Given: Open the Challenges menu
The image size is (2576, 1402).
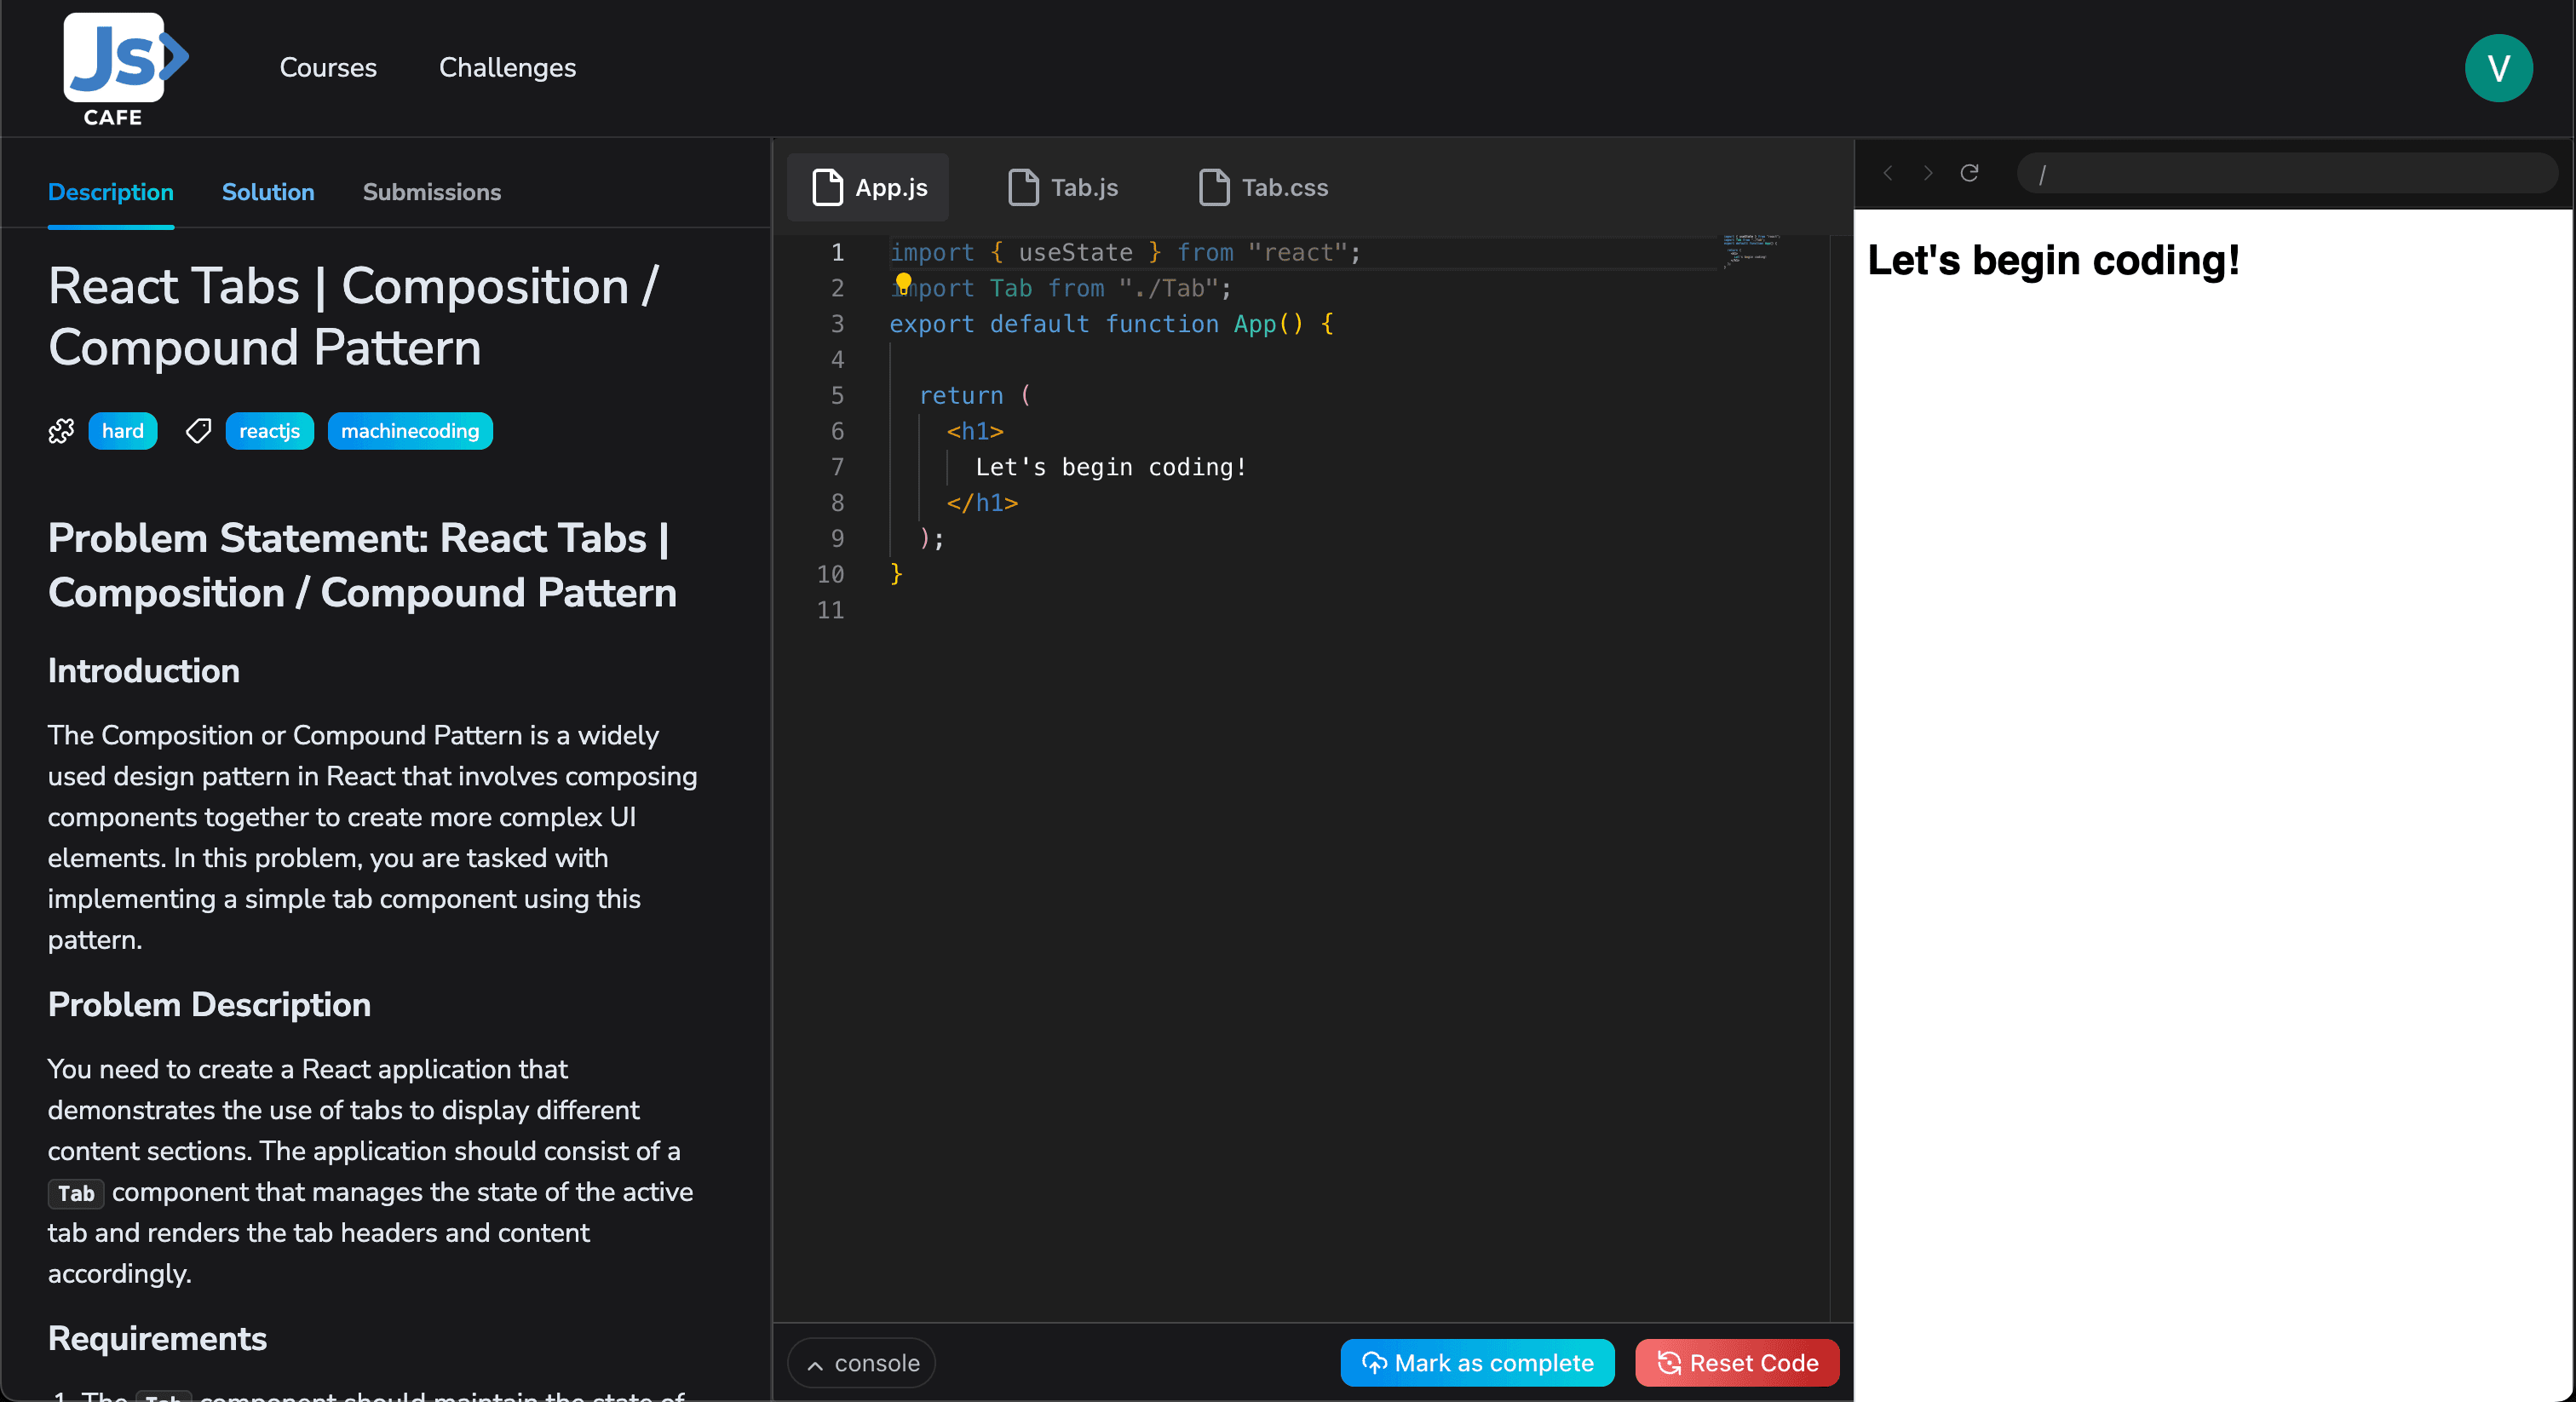Looking at the screenshot, I should (x=507, y=67).
